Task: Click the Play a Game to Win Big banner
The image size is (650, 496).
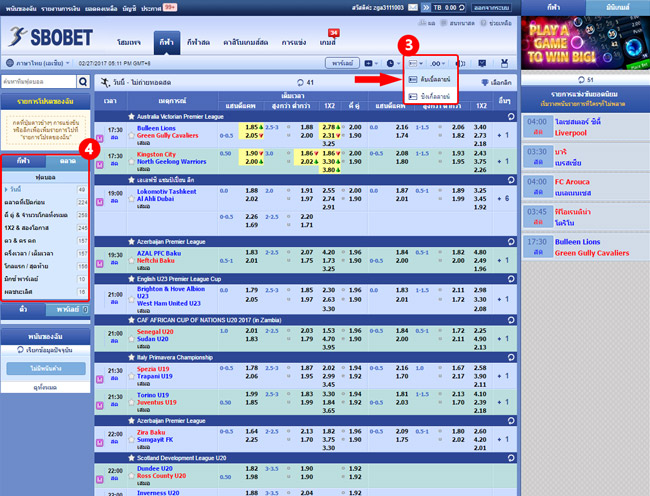Action: [x=585, y=43]
